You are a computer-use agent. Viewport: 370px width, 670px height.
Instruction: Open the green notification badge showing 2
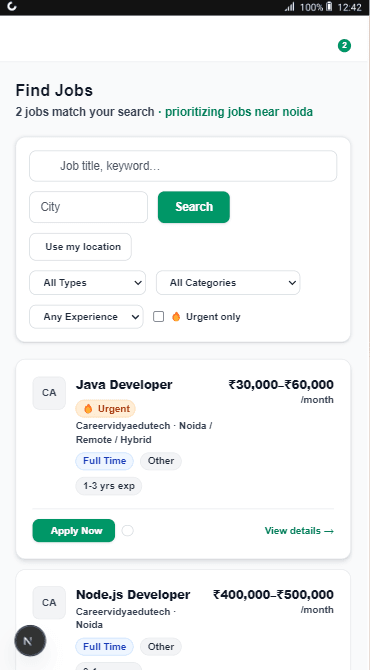[344, 45]
